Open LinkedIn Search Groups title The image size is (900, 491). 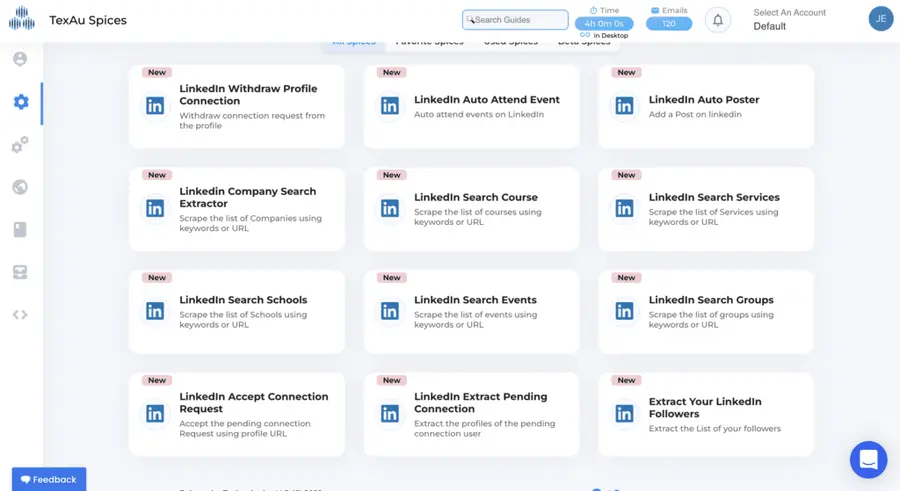(711, 300)
